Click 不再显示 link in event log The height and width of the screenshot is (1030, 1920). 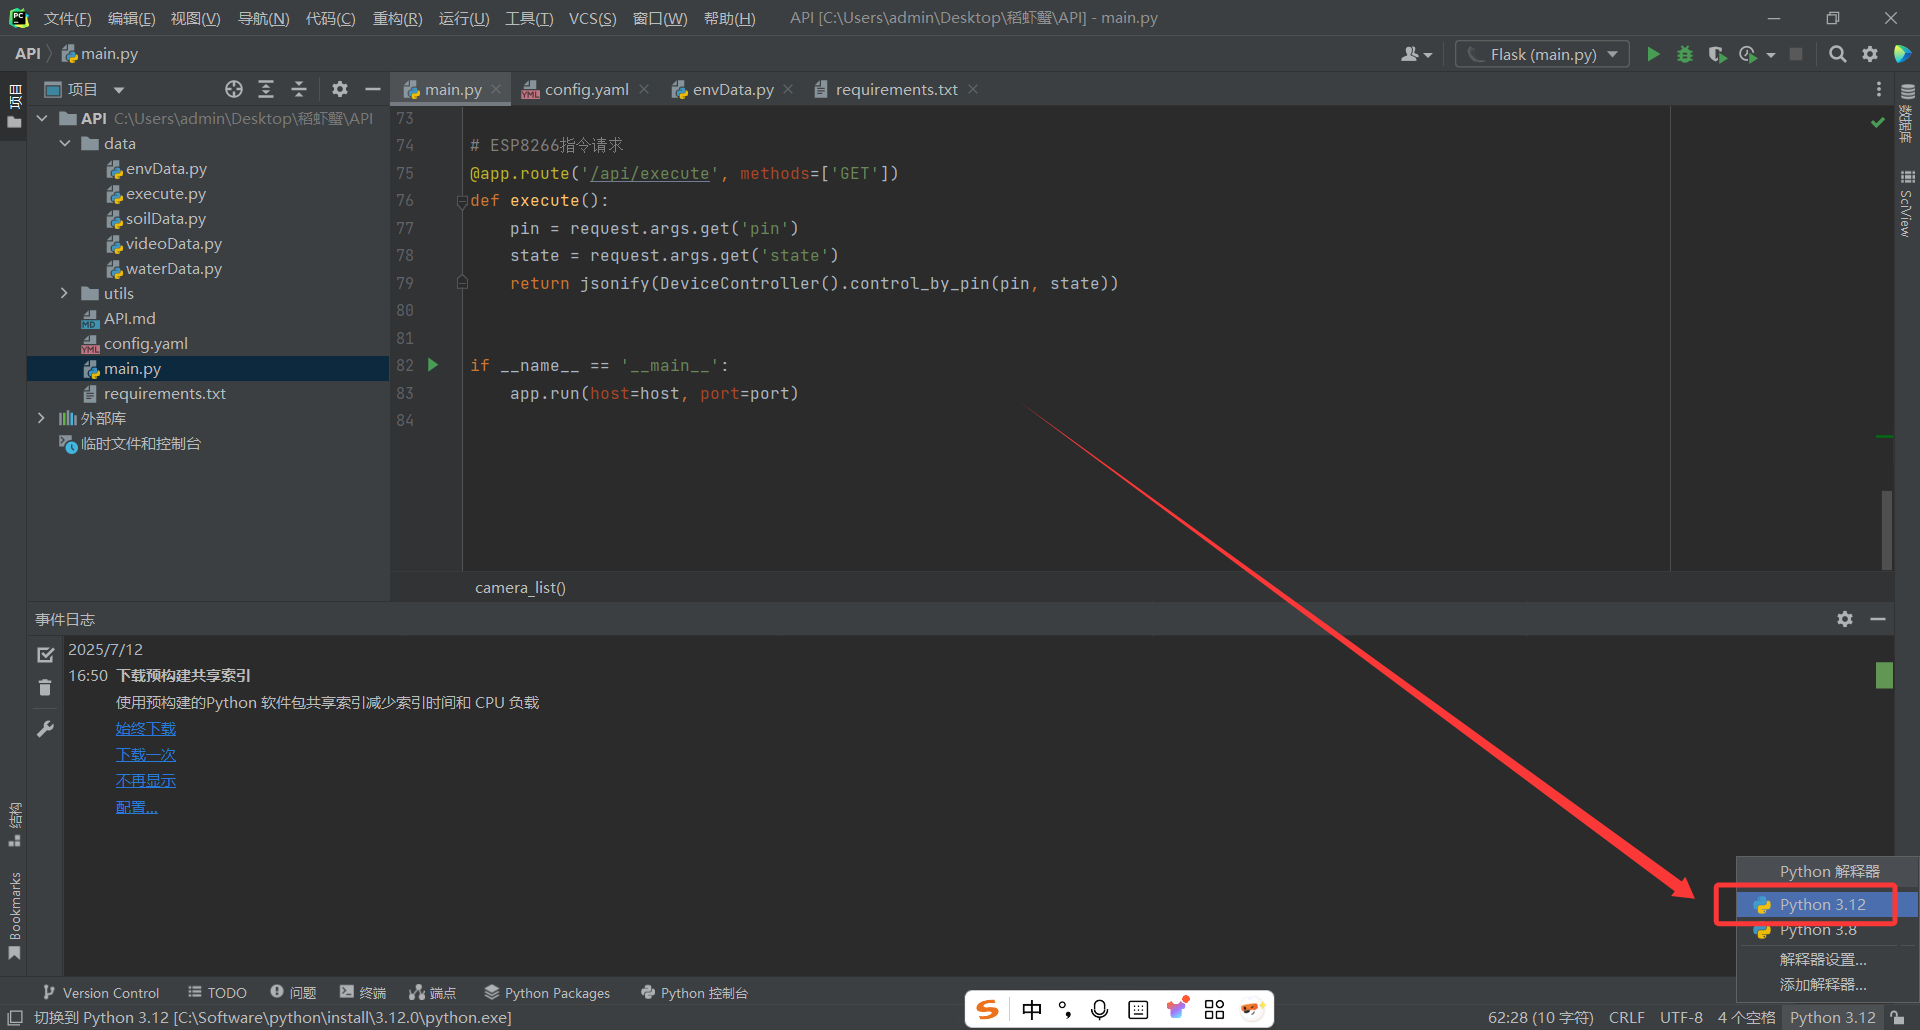[x=146, y=781]
